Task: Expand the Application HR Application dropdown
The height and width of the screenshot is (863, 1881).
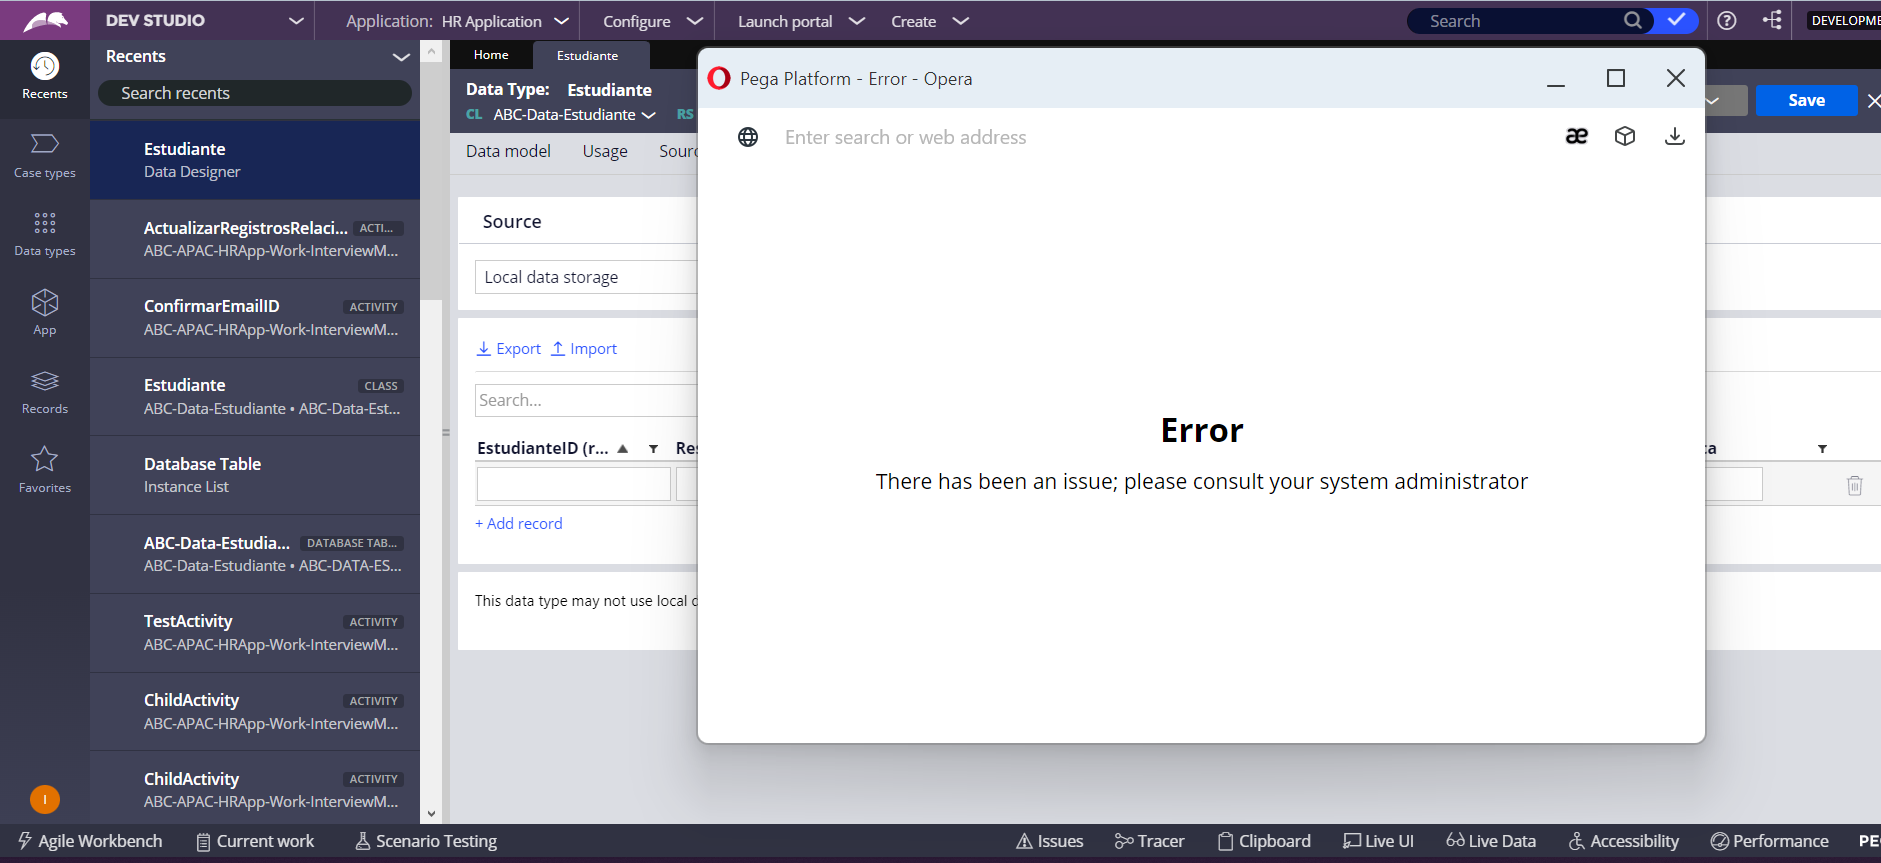Action: [x=561, y=20]
